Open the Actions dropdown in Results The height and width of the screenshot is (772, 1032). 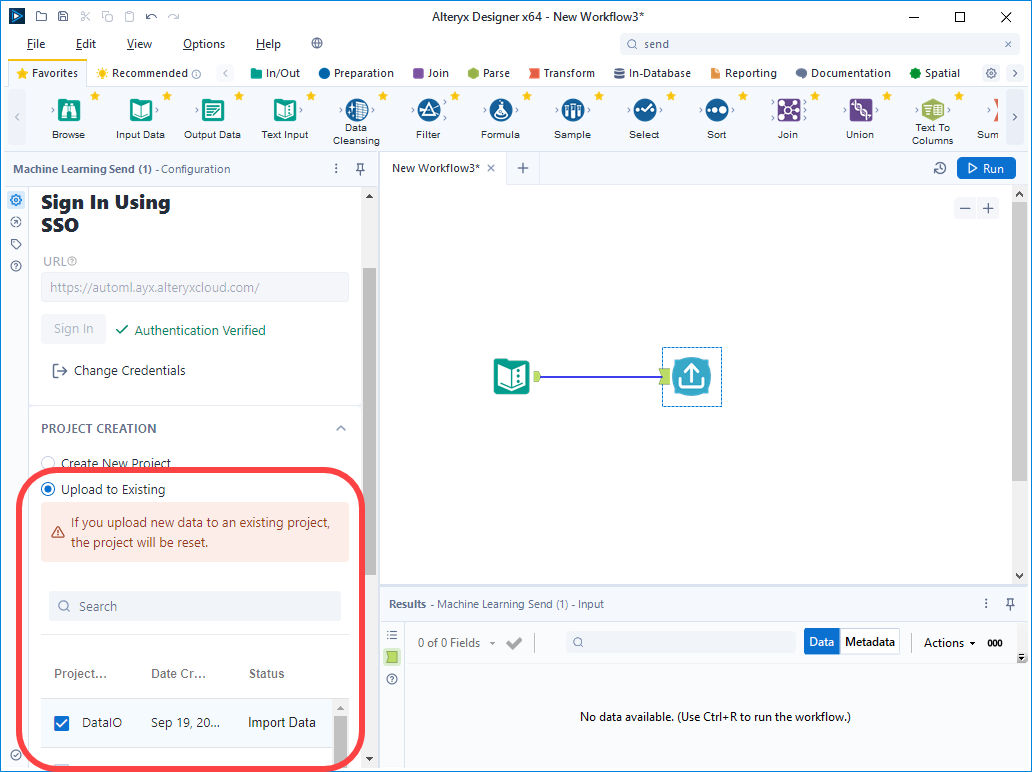(949, 643)
